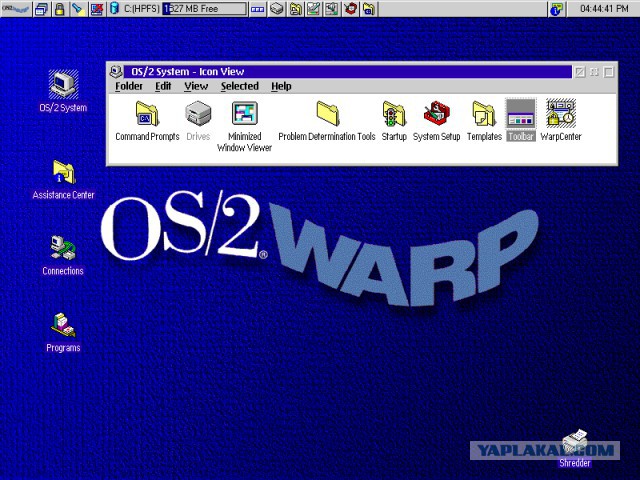Open the last folder icon in WarpCenter tray
640x480 pixels.
click(x=369, y=9)
